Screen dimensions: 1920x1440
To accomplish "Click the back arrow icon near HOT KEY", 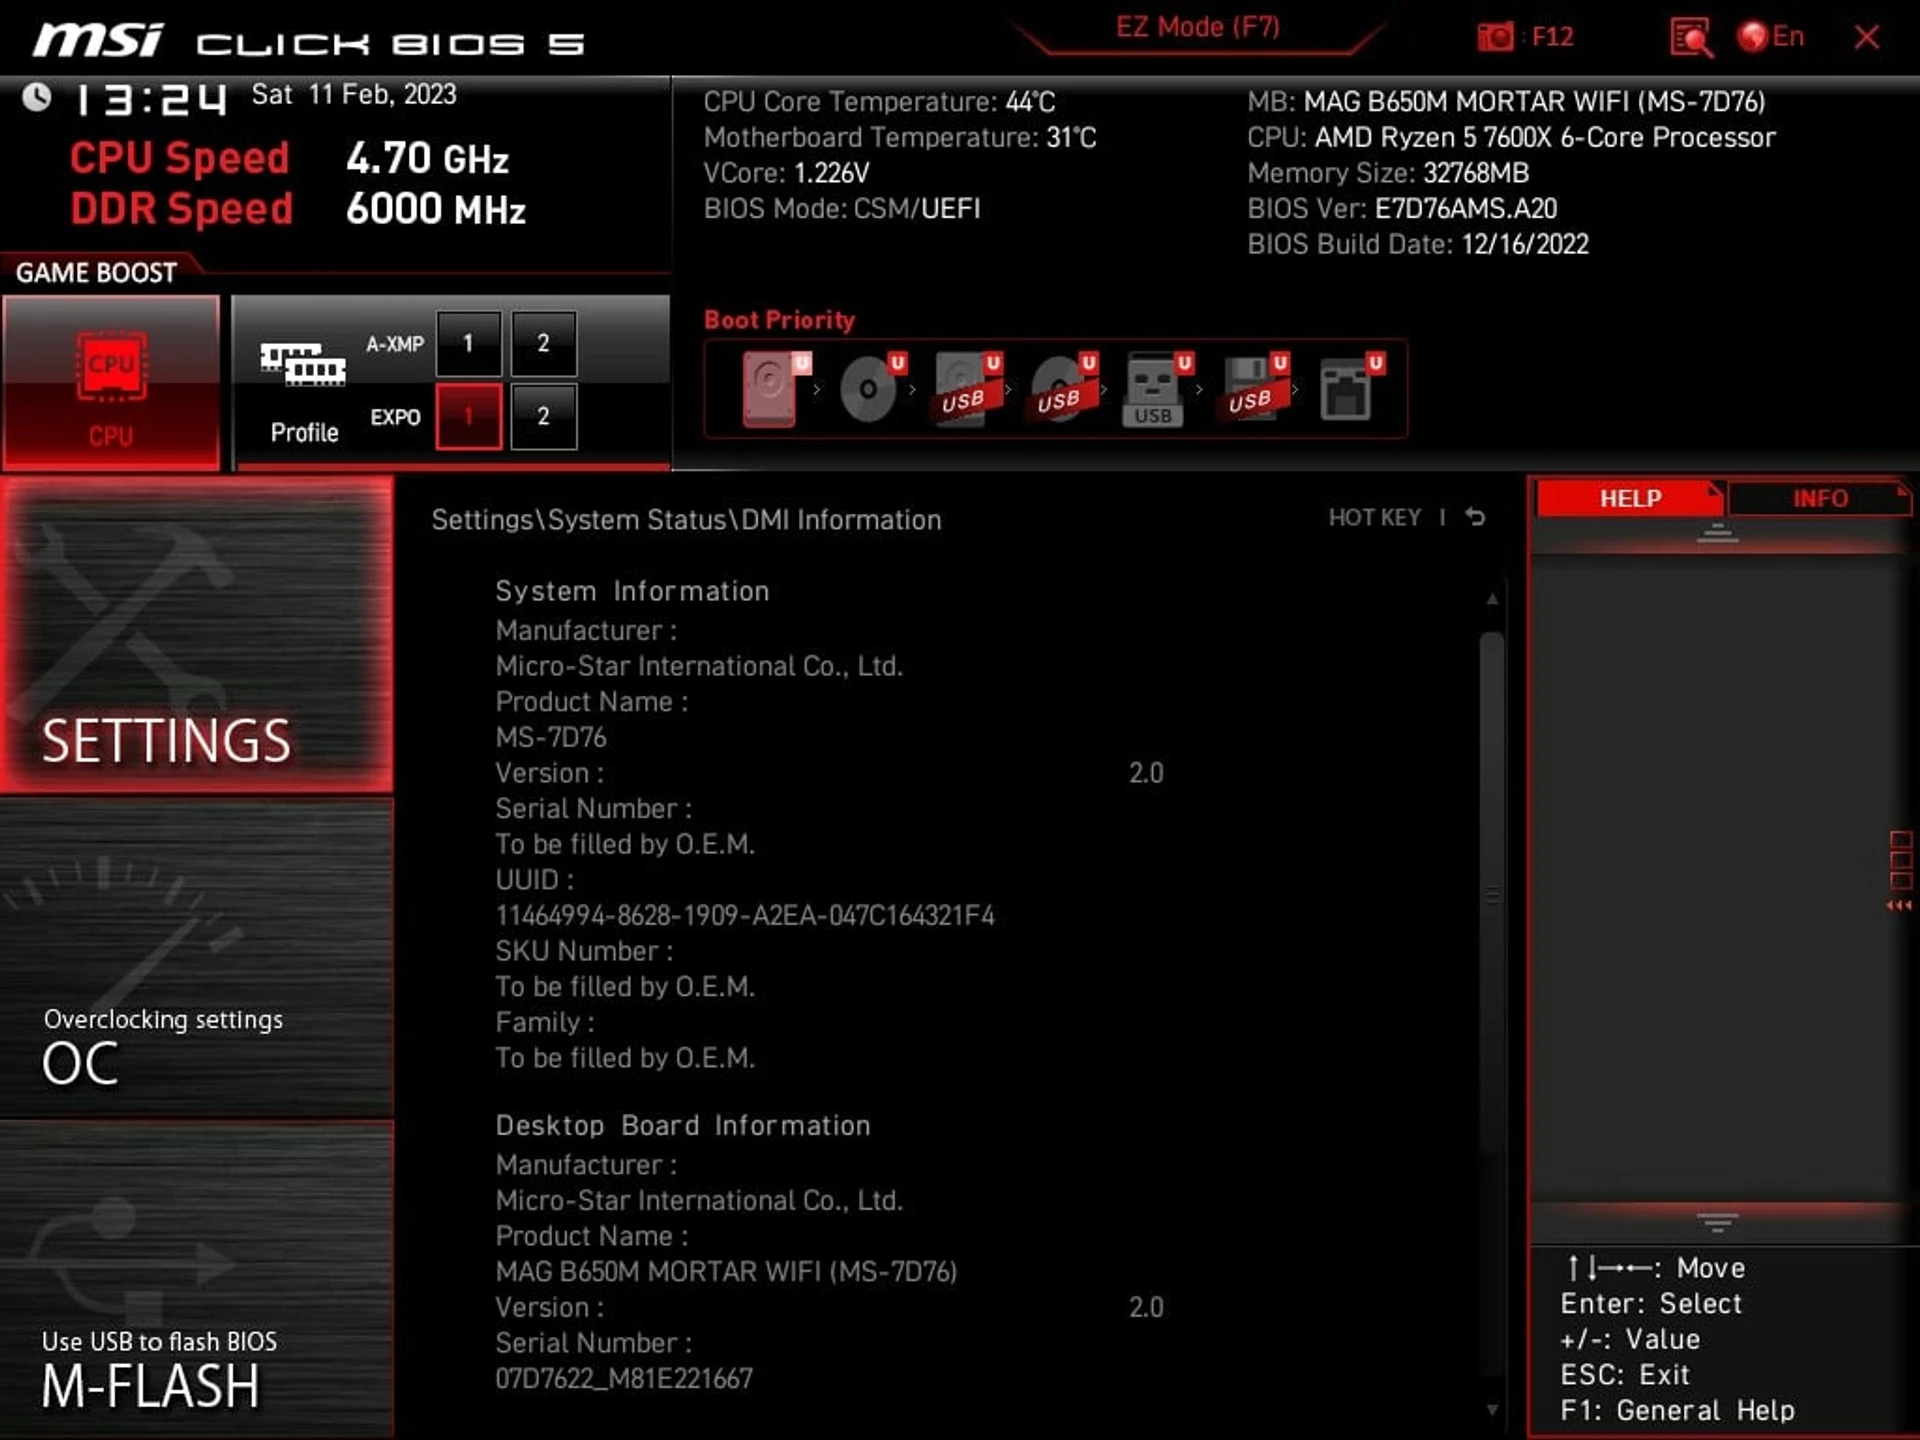I will tap(1475, 517).
